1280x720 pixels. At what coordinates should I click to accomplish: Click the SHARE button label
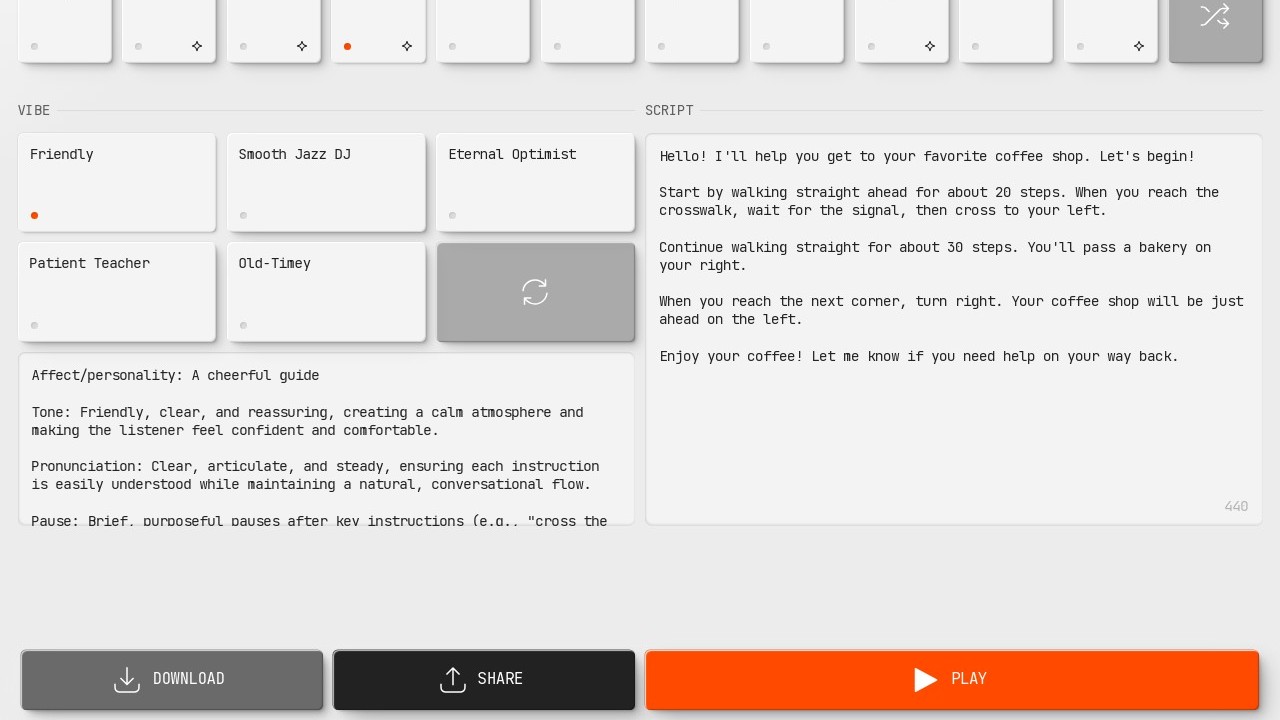500,679
